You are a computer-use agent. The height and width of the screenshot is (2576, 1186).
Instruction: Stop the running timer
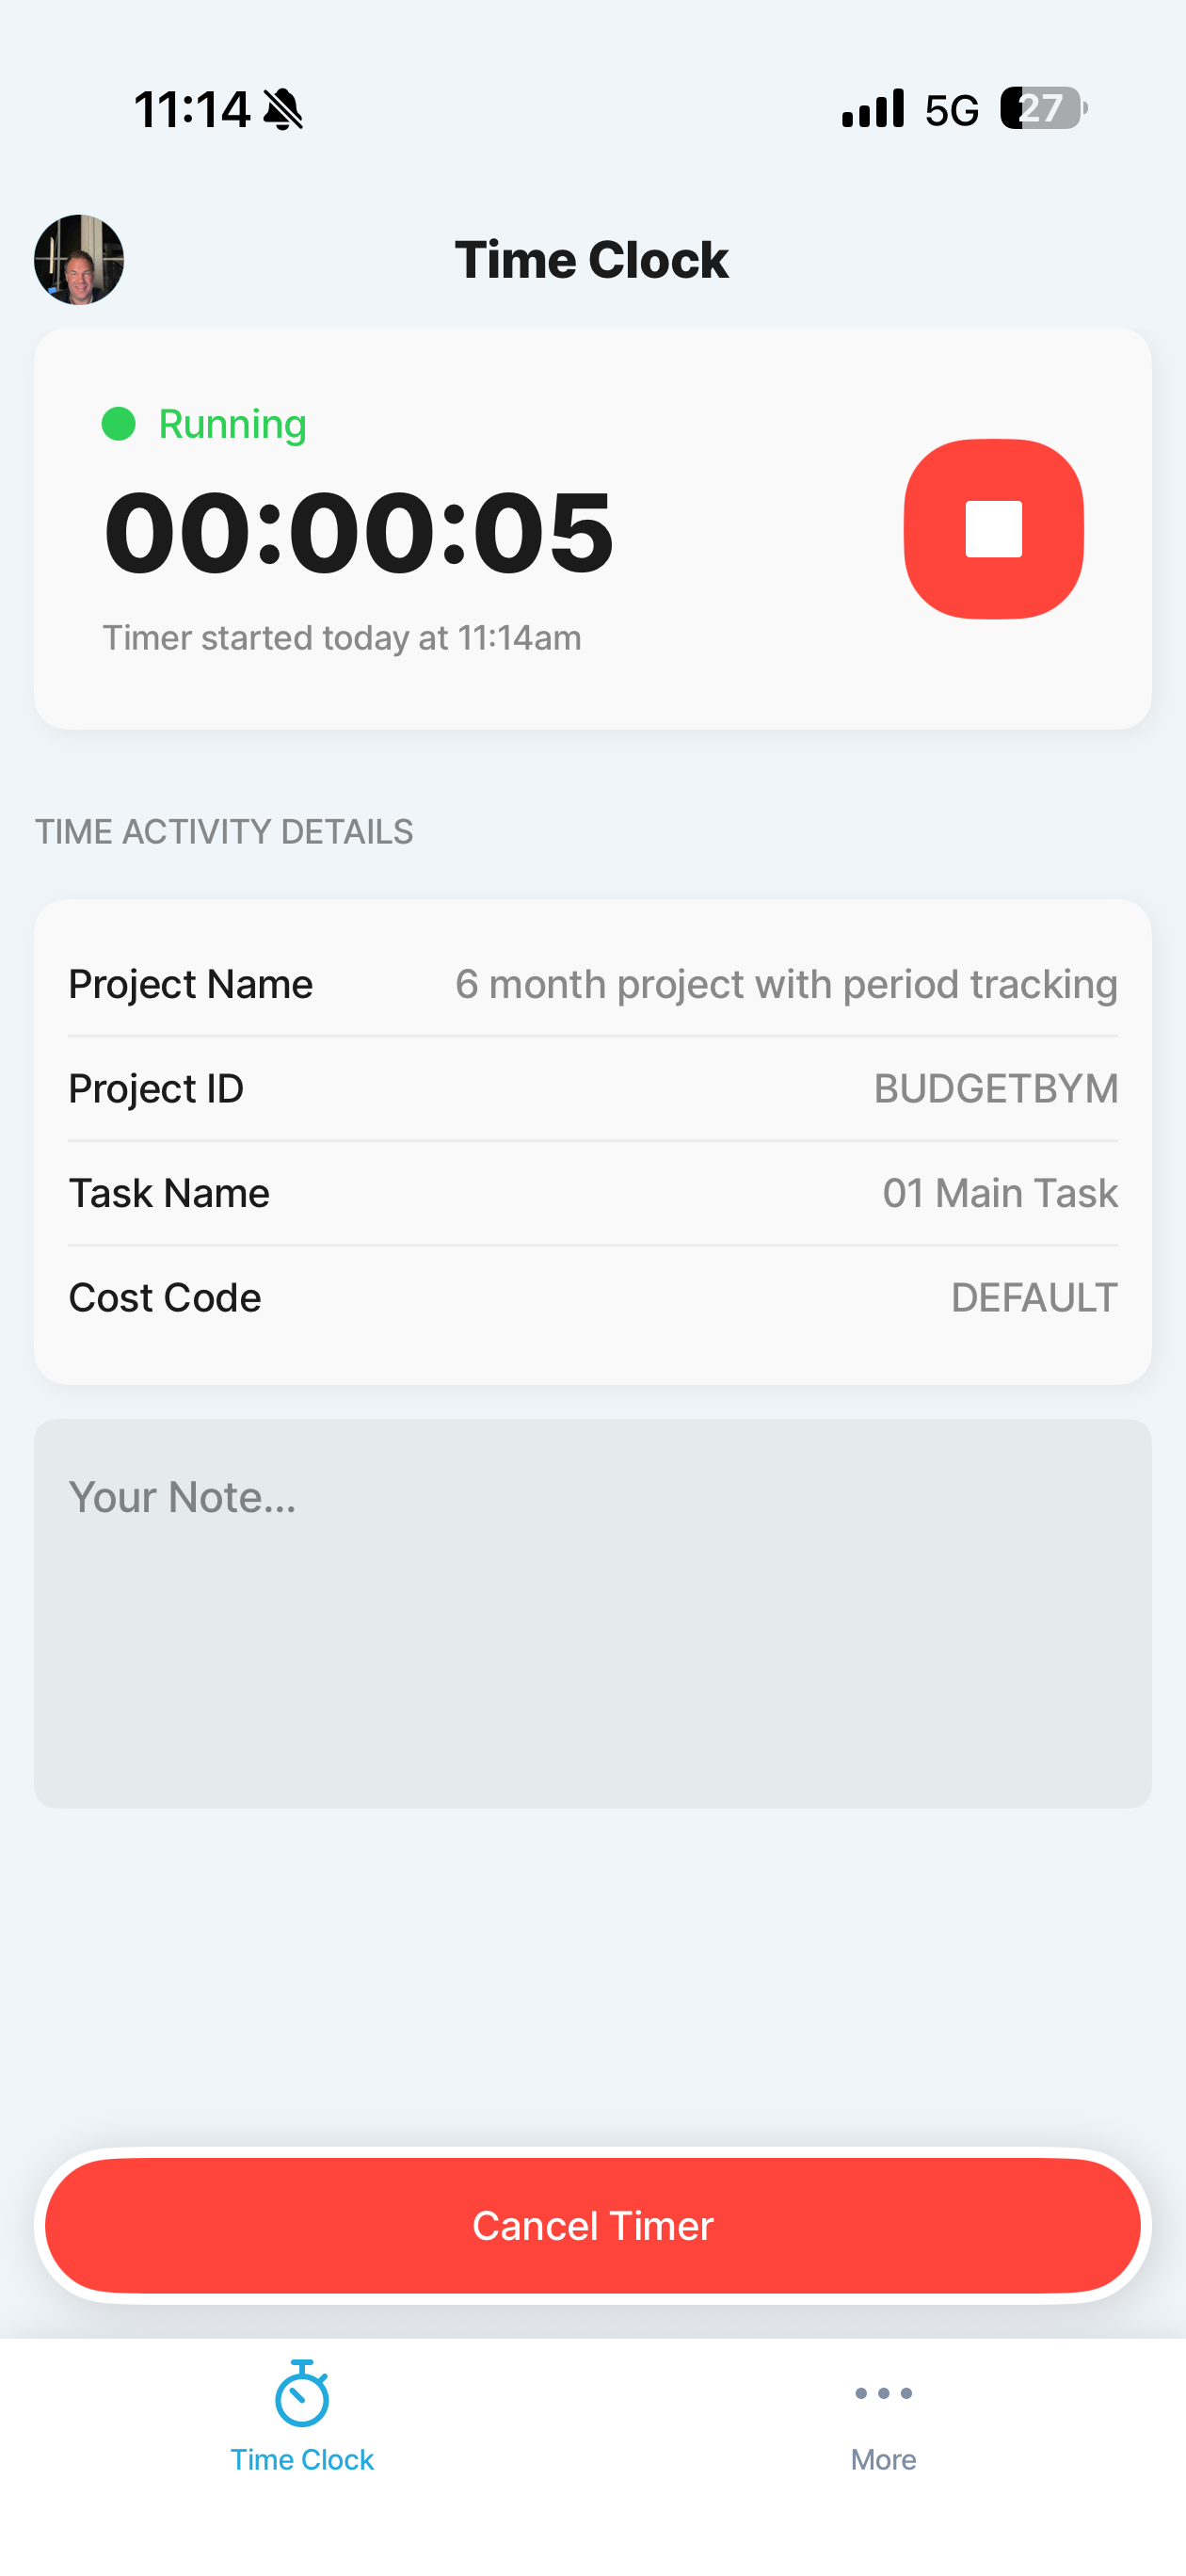tap(993, 529)
